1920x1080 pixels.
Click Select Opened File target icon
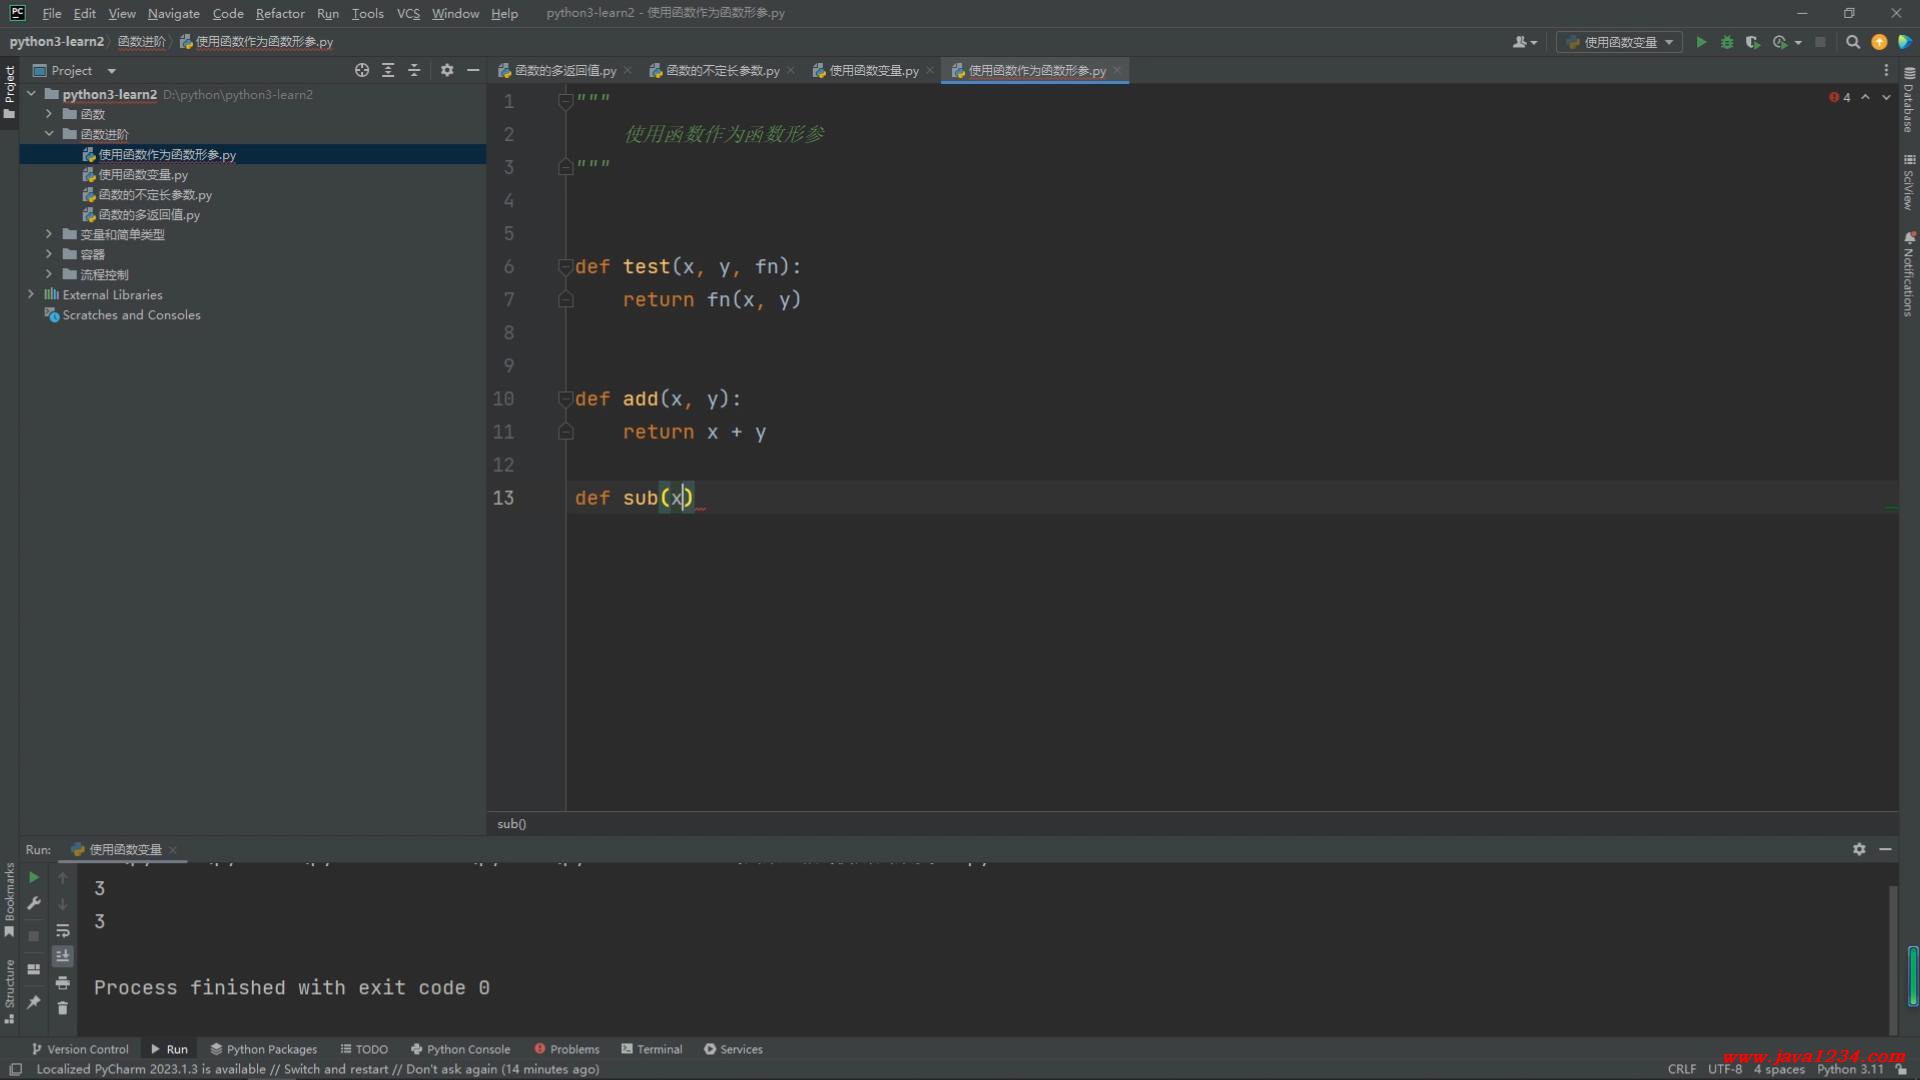pyautogui.click(x=362, y=70)
